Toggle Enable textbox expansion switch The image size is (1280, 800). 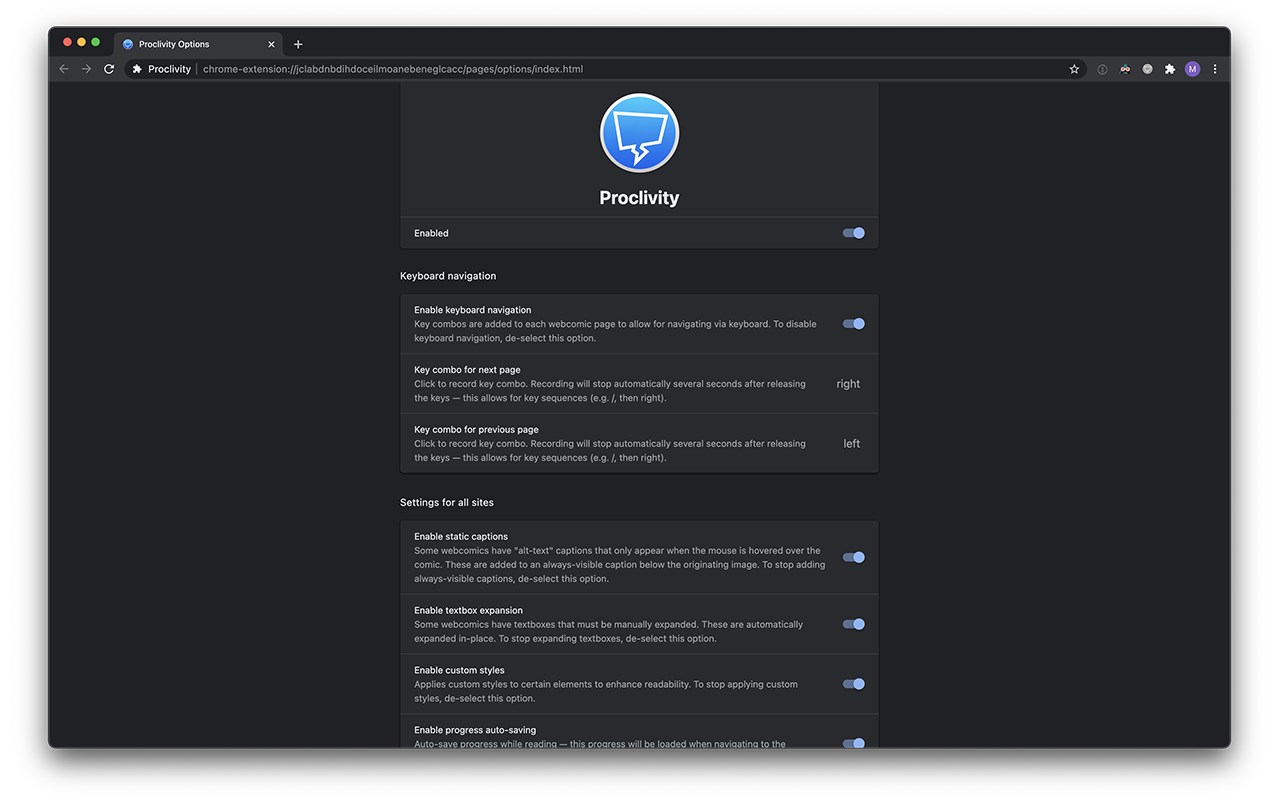point(853,624)
